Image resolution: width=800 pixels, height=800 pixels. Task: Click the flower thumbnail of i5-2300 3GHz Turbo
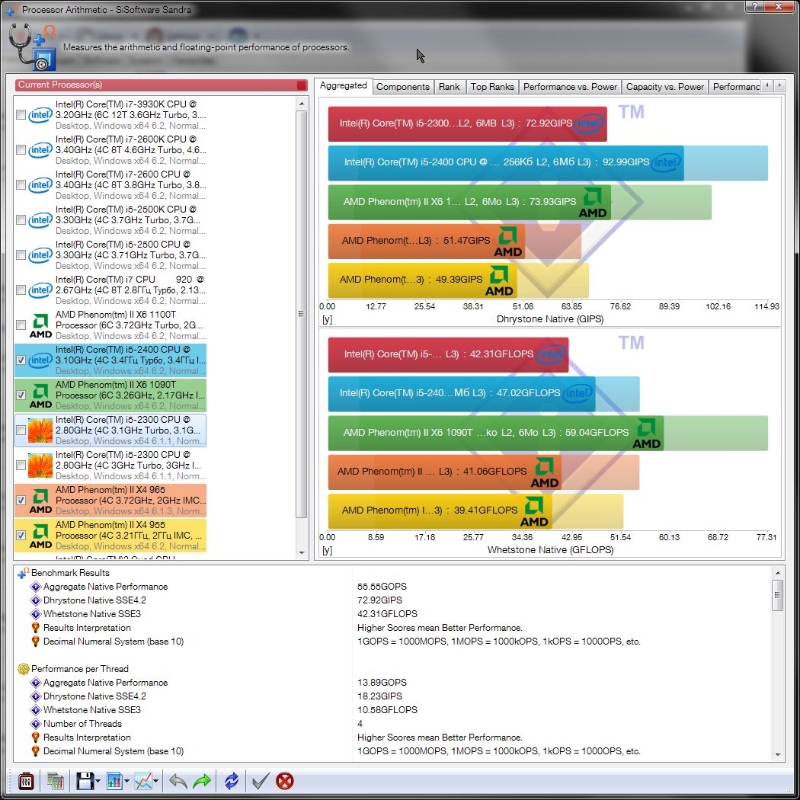pos(40,465)
